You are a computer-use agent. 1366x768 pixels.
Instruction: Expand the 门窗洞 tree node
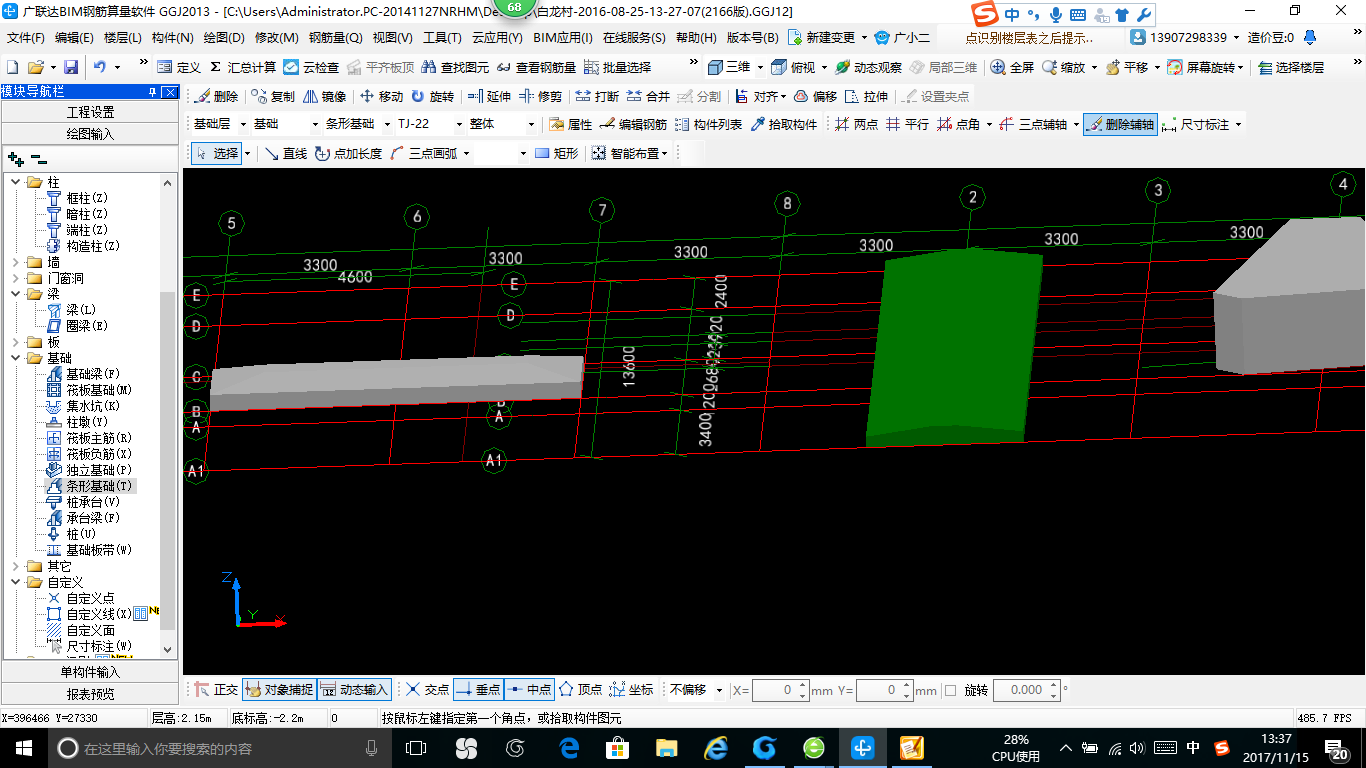[x=16, y=278]
